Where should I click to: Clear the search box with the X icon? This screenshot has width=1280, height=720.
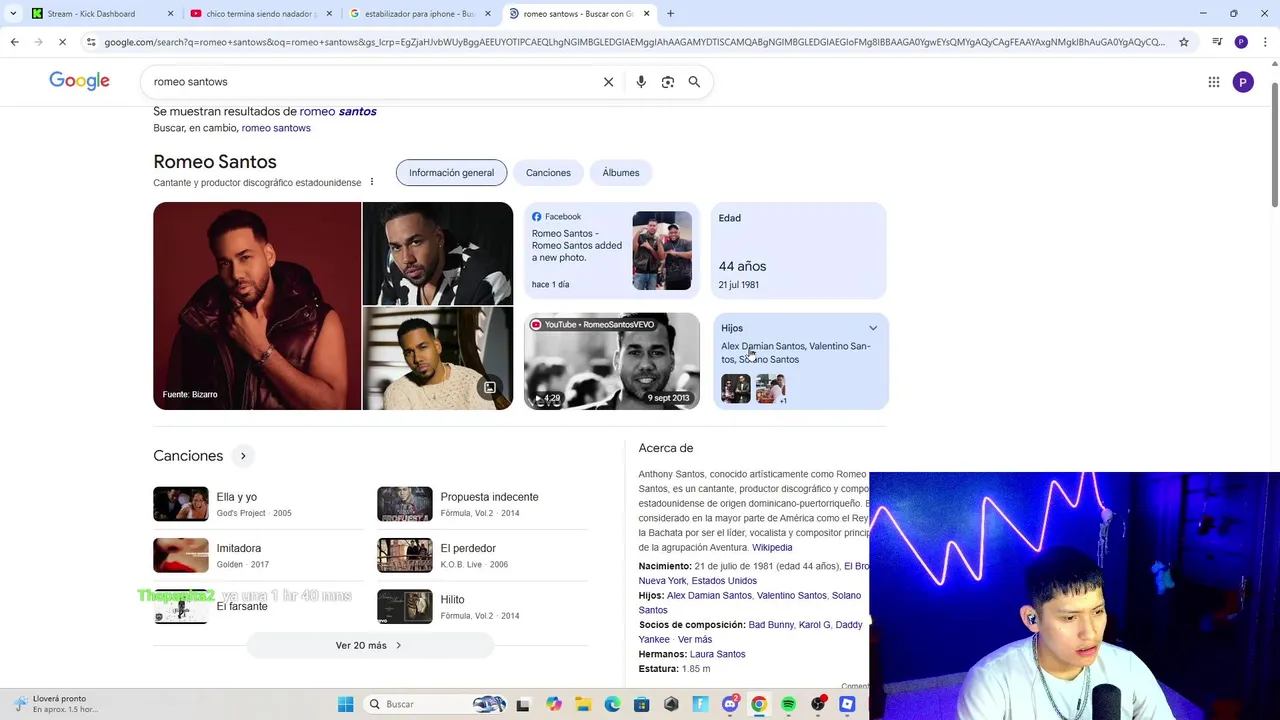608,82
